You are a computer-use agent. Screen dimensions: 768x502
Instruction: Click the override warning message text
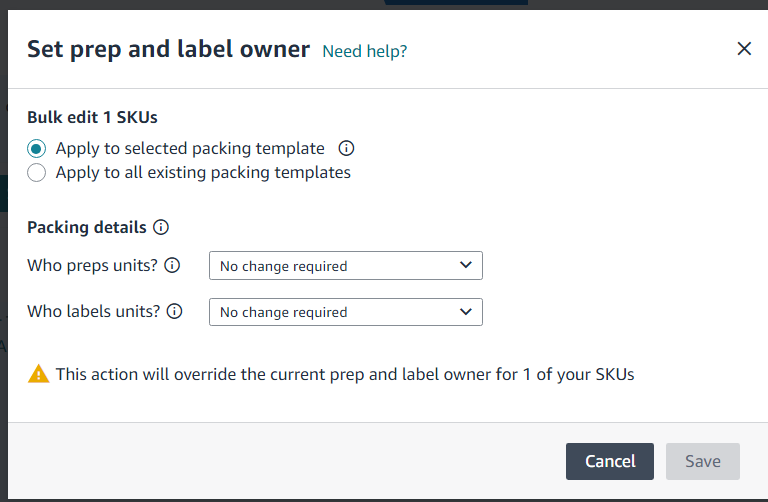click(345, 374)
